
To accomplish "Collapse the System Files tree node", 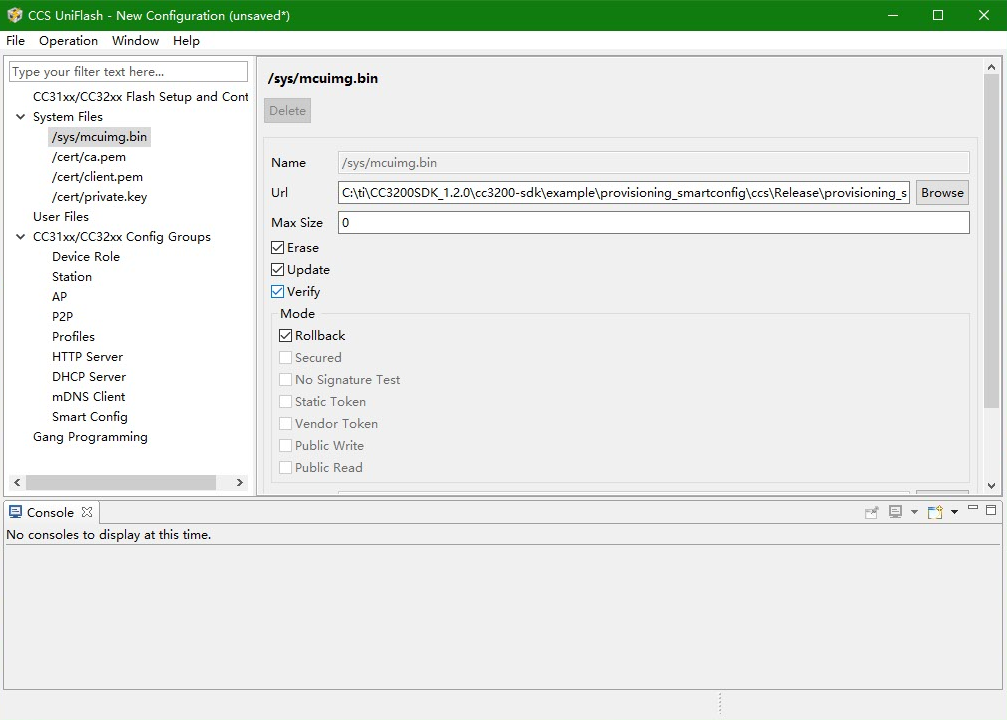I will pos(21,116).
